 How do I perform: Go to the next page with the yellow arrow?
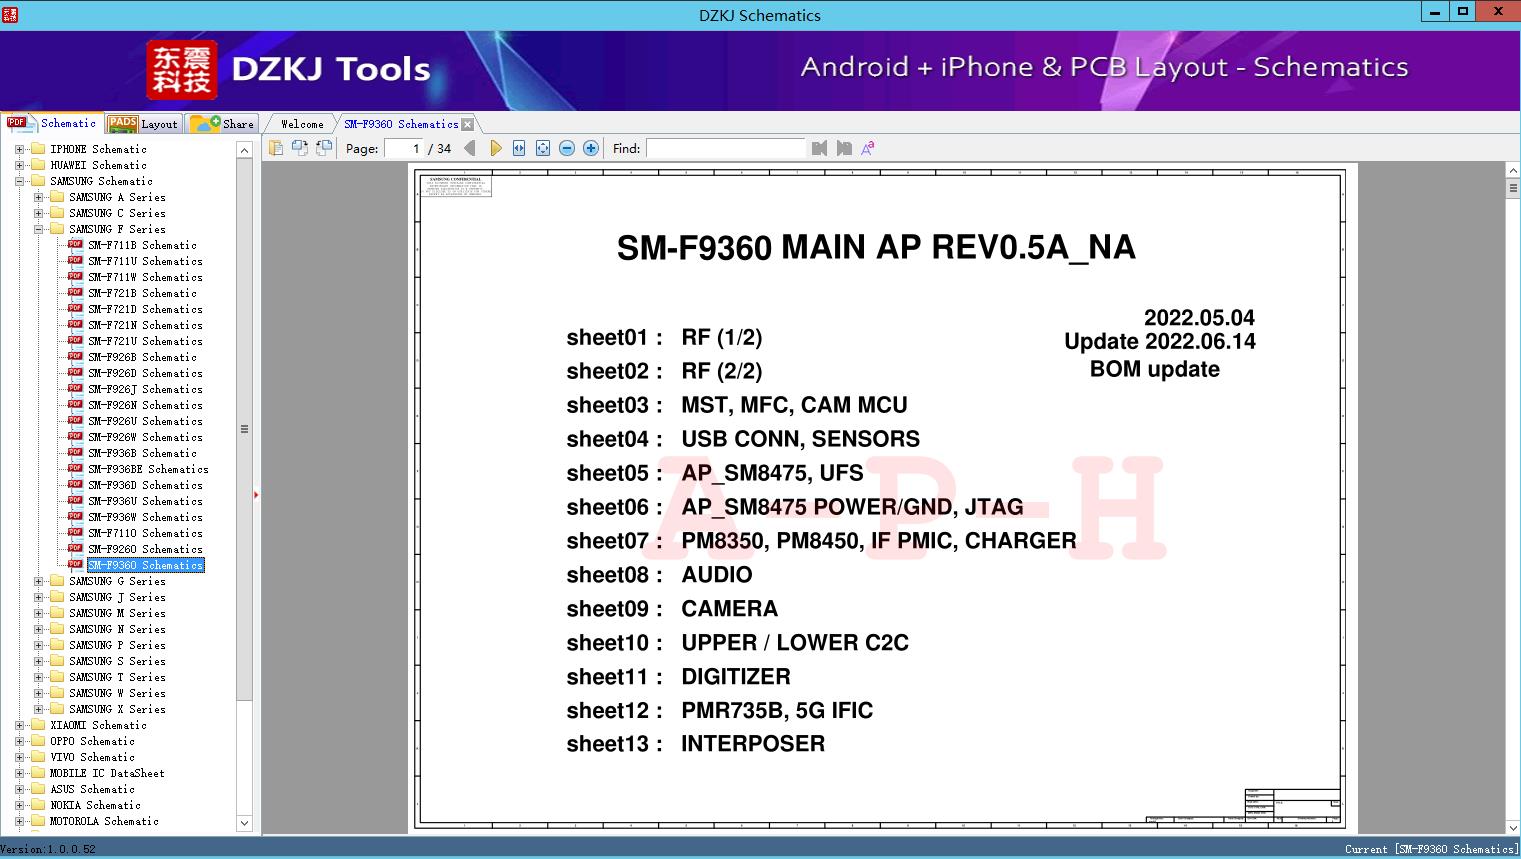tap(495, 148)
